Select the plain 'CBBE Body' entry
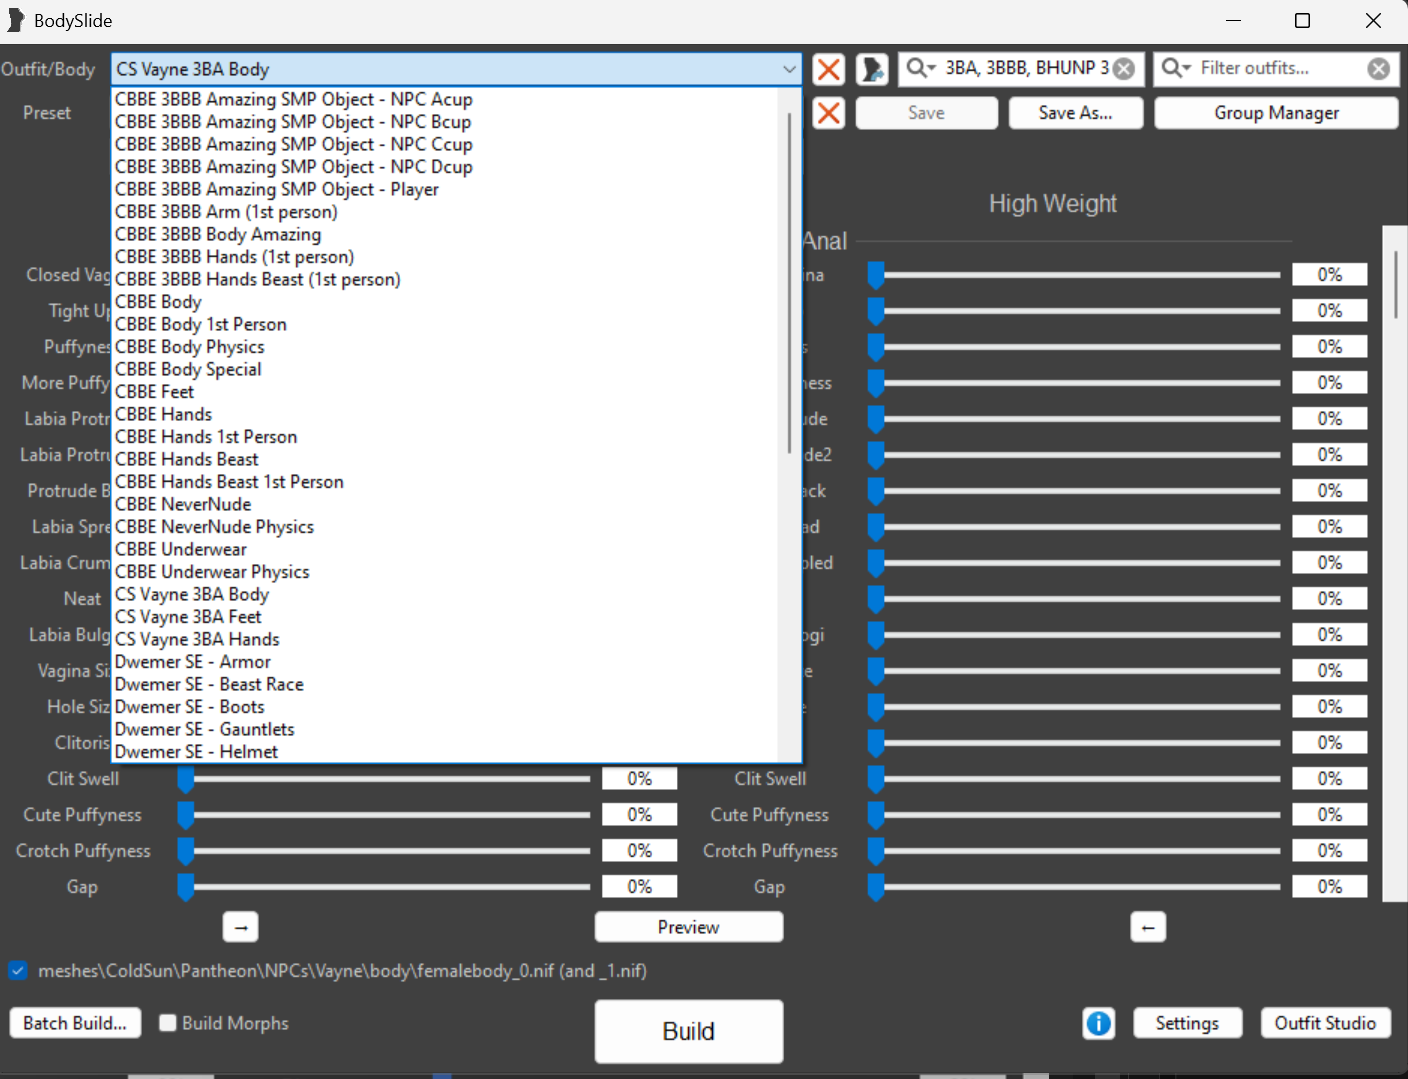The image size is (1408, 1079). tap(158, 302)
